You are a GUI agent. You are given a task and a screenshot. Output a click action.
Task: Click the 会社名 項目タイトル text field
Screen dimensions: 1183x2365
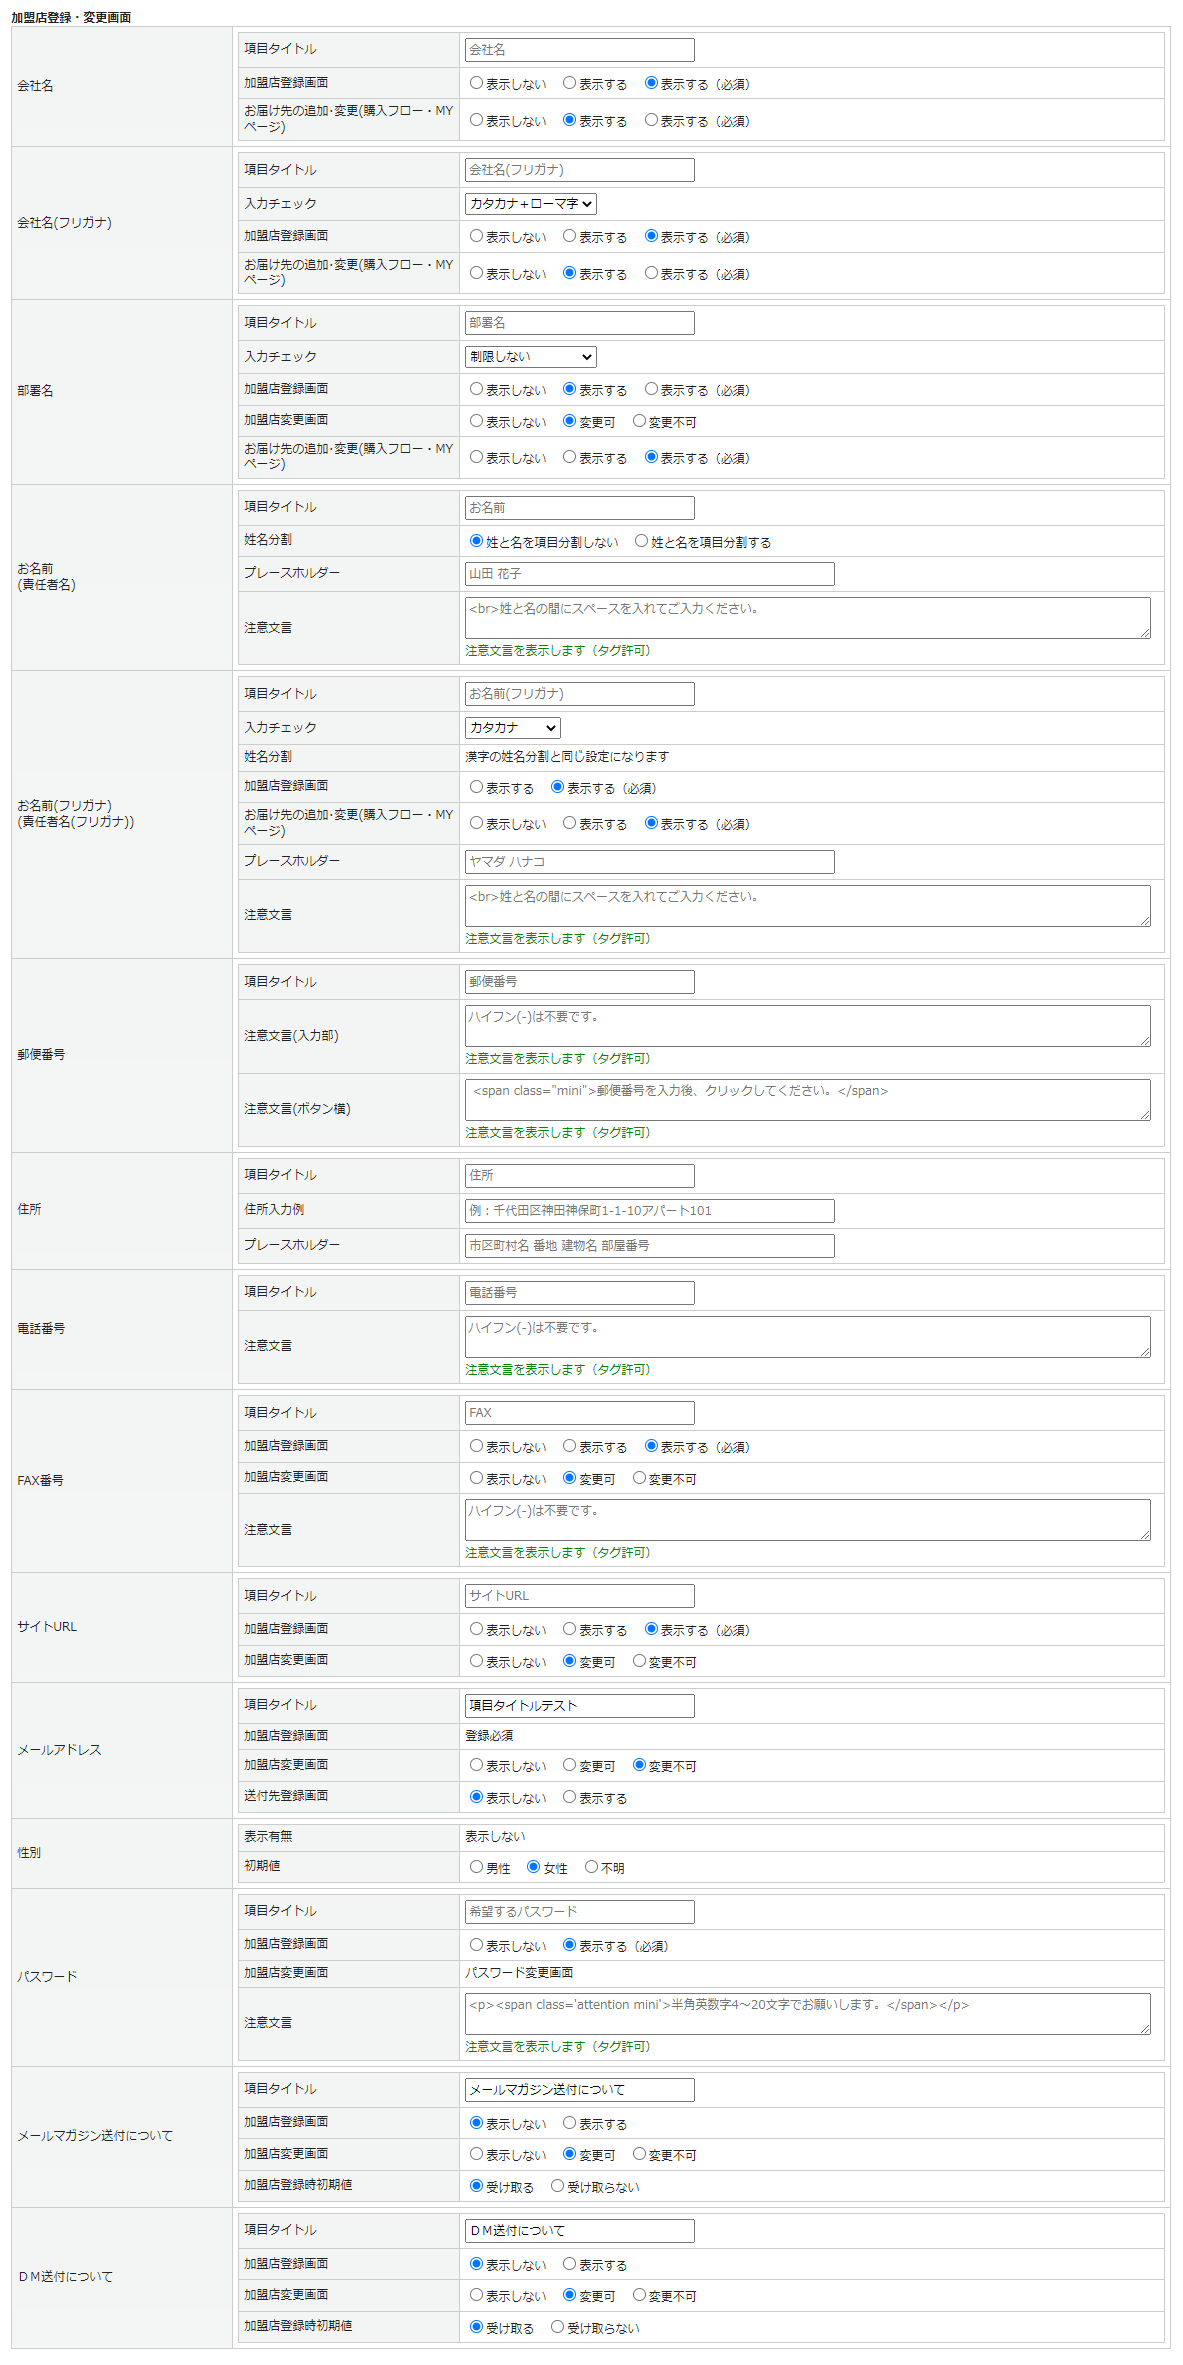tap(579, 50)
